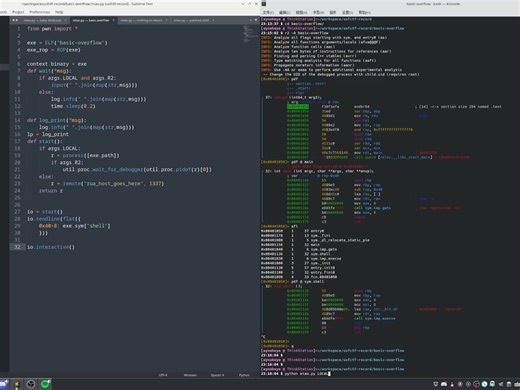Click the Konsole window icon in title bar
Viewport: 520px width, 390px height.
pos(264,4)
